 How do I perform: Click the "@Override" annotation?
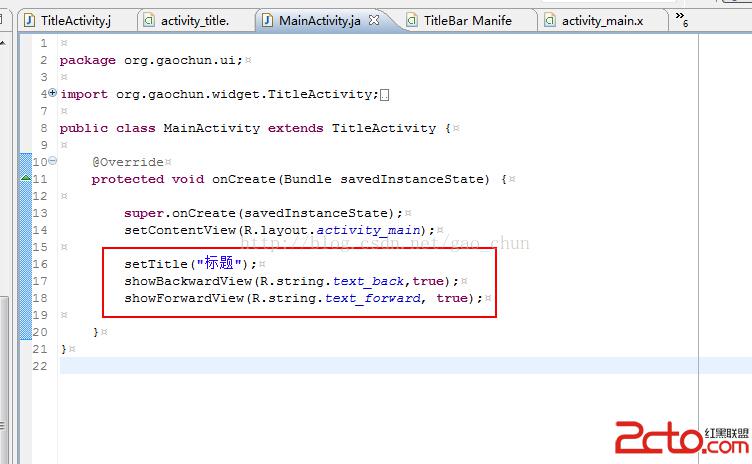(x=128, y=162)
